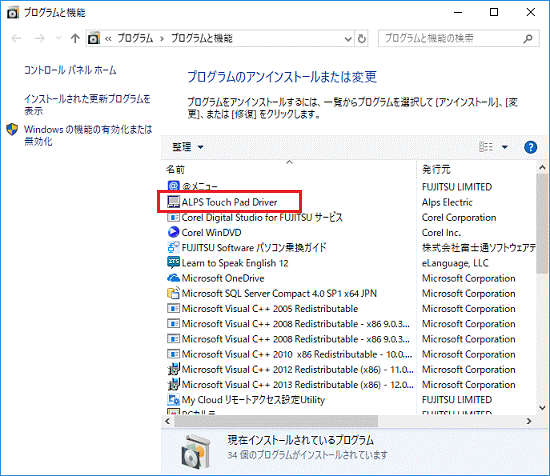Click the FUJITSU Software パソコン乗換ガイド icon
The width and height of the screenshot is (550, 476).
tap(173, 248)
